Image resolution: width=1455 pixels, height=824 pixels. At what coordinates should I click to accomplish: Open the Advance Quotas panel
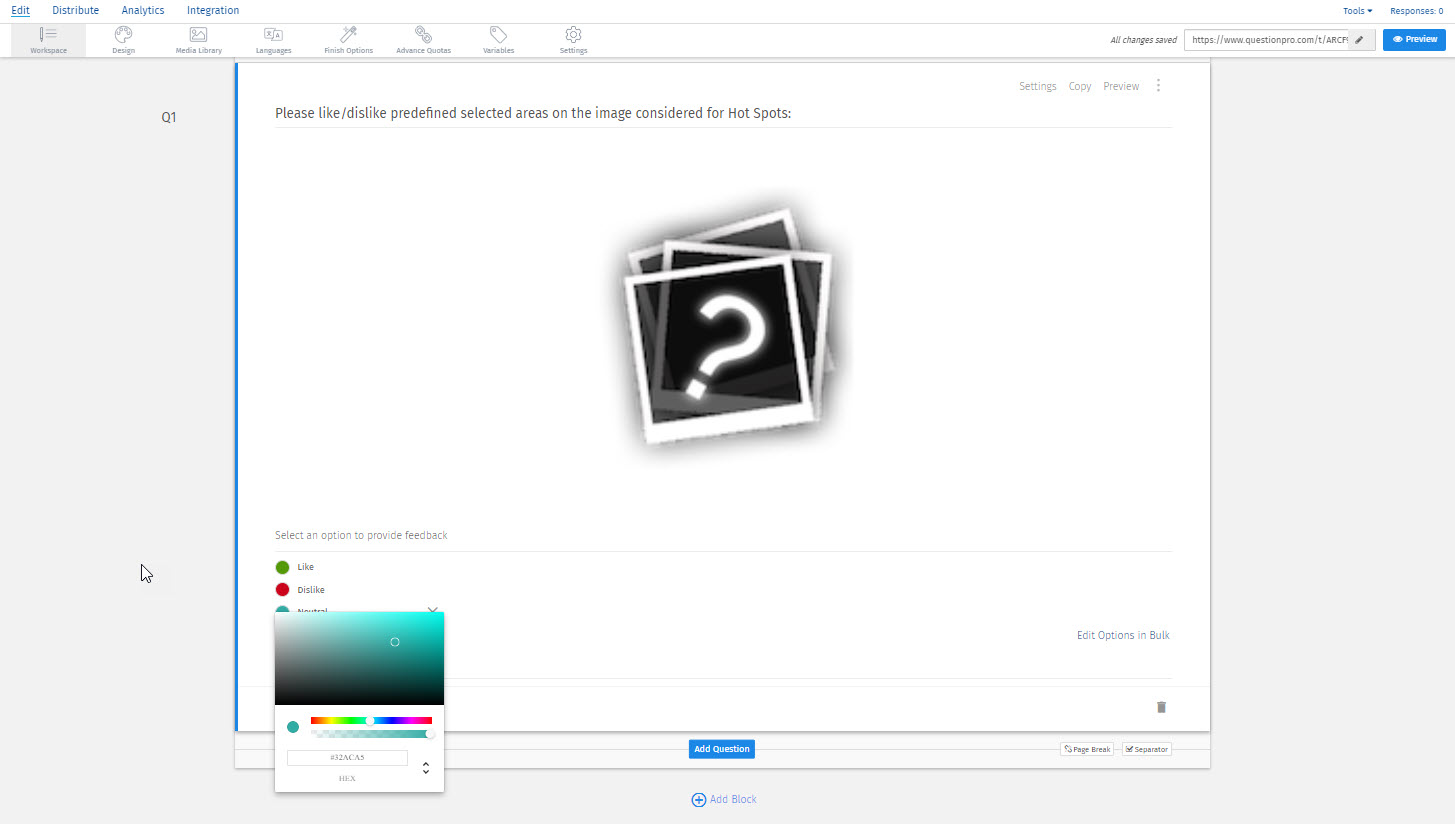click(423, 40)
